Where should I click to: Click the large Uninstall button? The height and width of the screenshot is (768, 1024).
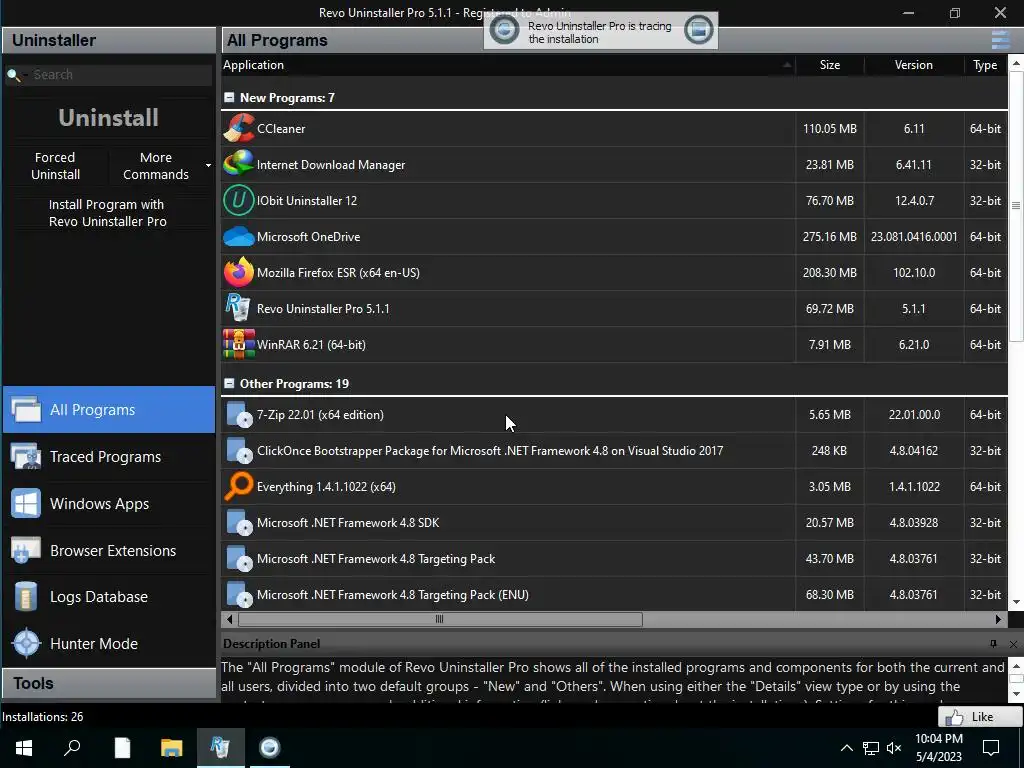click(108, 118)
